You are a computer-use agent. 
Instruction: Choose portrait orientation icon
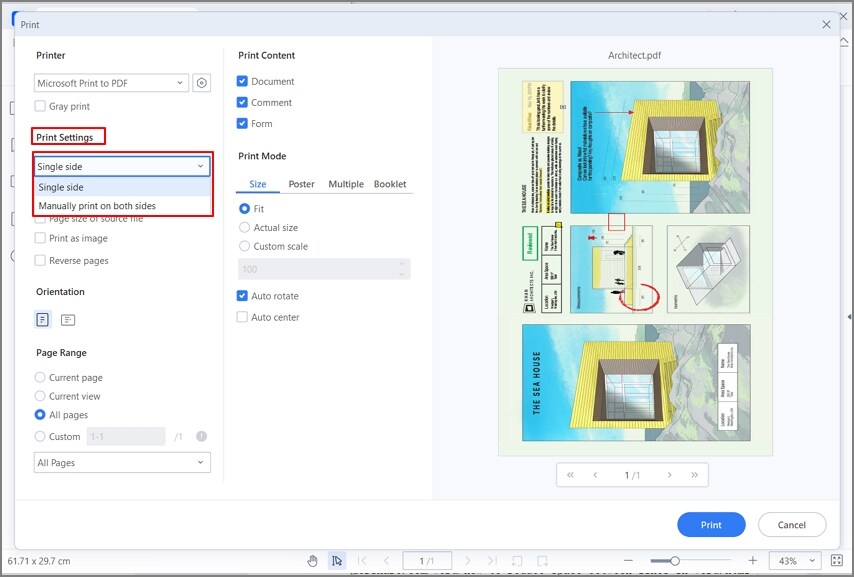tap(41, 319)
